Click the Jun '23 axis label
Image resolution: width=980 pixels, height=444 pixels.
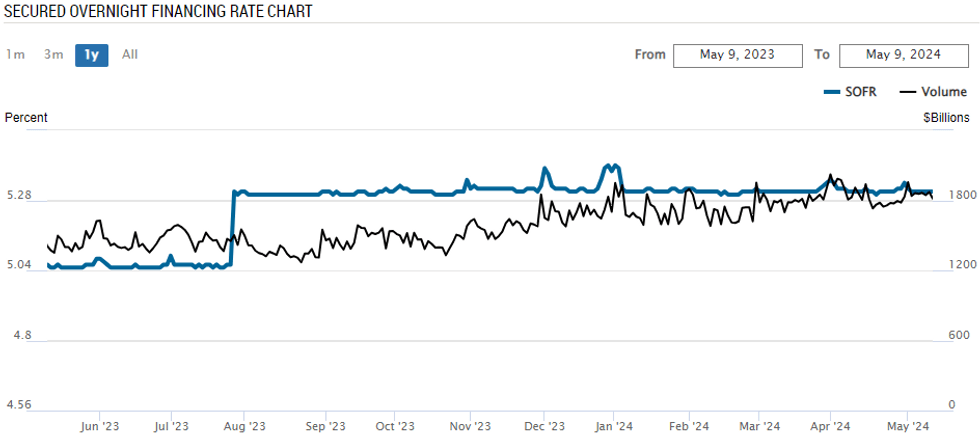pos(98,425)
